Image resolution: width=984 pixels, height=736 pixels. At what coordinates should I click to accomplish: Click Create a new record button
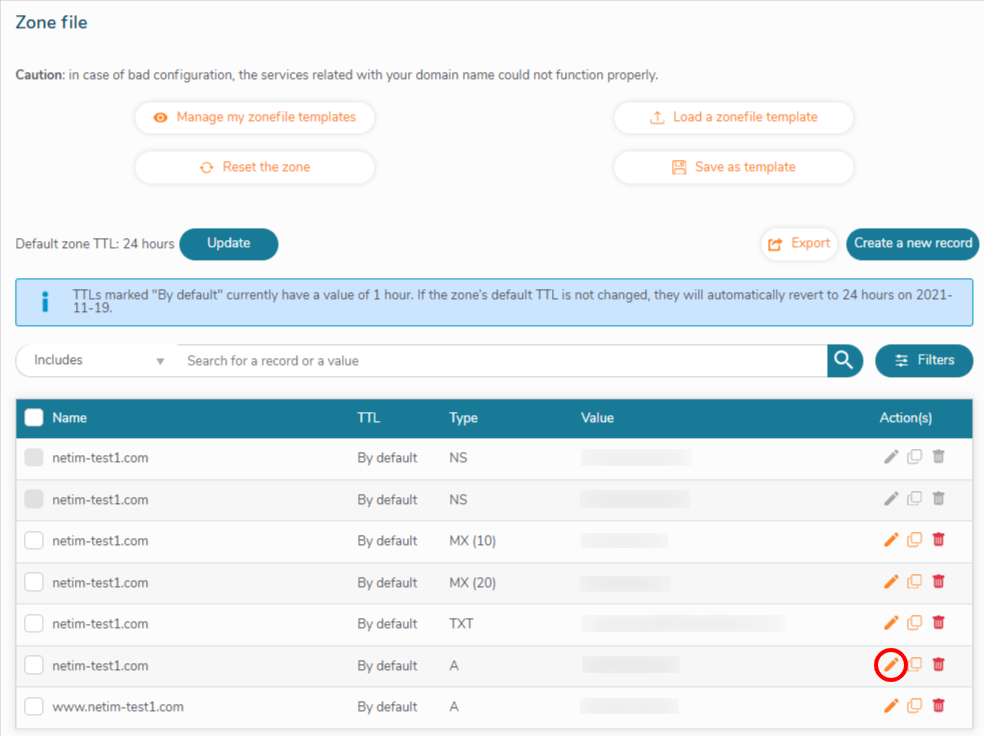pos(912,243)
